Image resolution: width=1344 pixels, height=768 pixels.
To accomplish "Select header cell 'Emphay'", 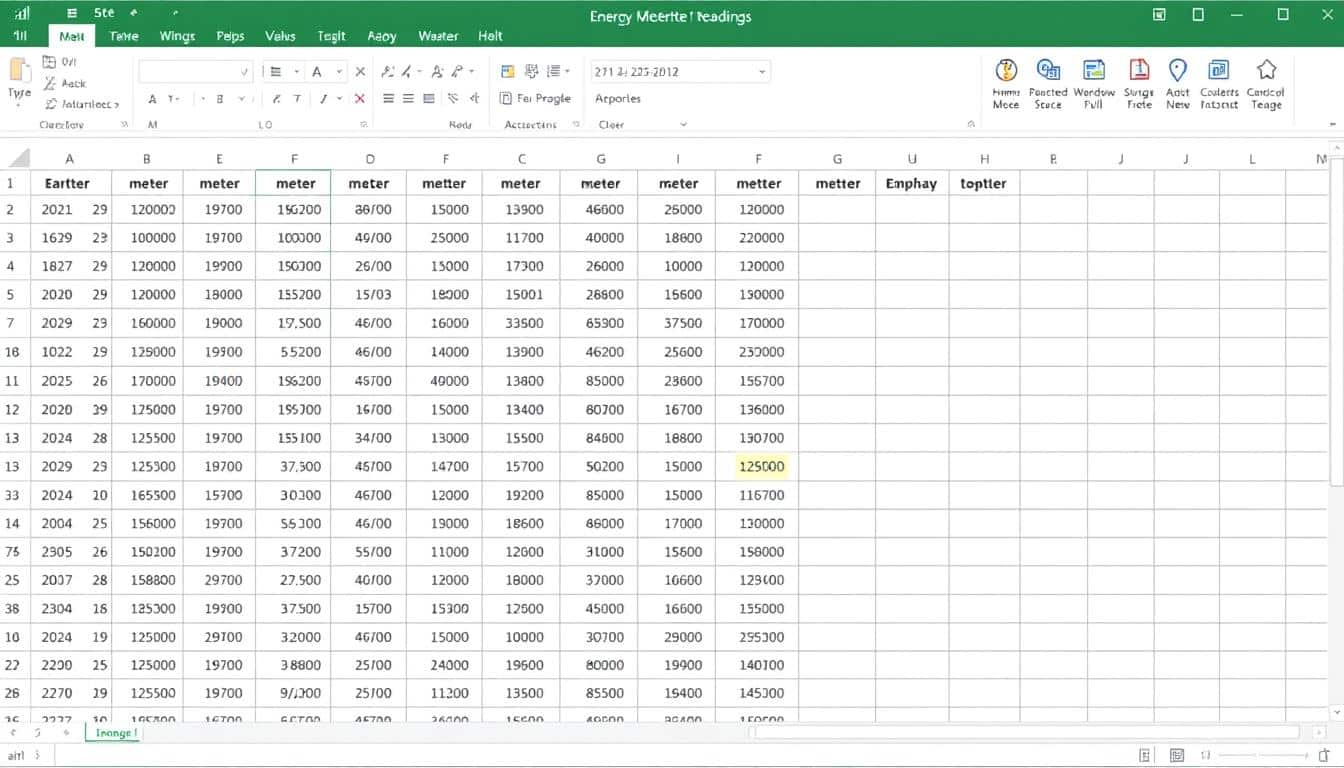I will (912, 183).
